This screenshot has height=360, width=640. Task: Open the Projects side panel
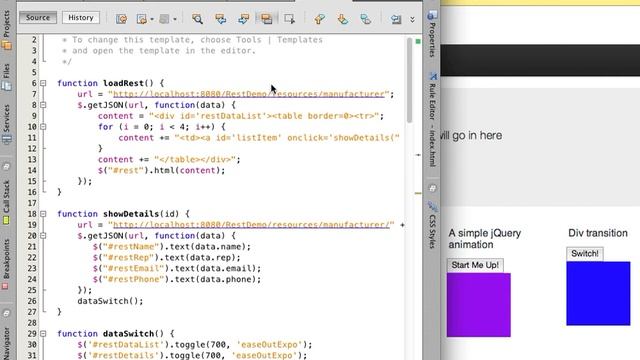7,31
